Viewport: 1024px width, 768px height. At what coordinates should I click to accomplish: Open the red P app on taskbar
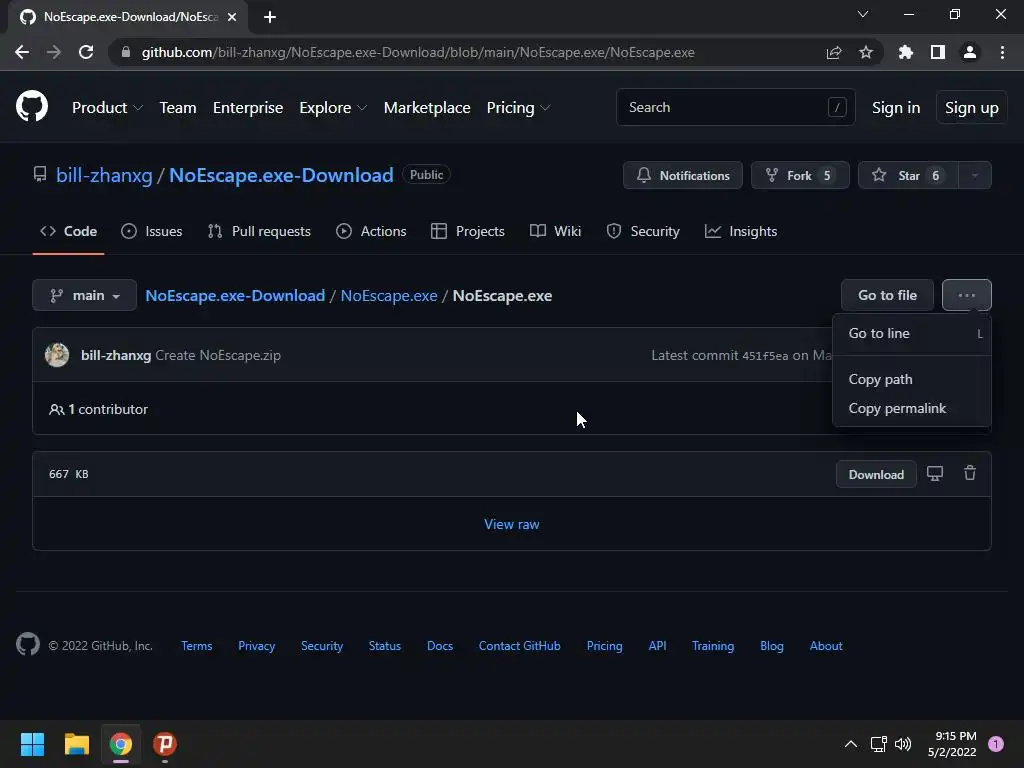(165, 744)
